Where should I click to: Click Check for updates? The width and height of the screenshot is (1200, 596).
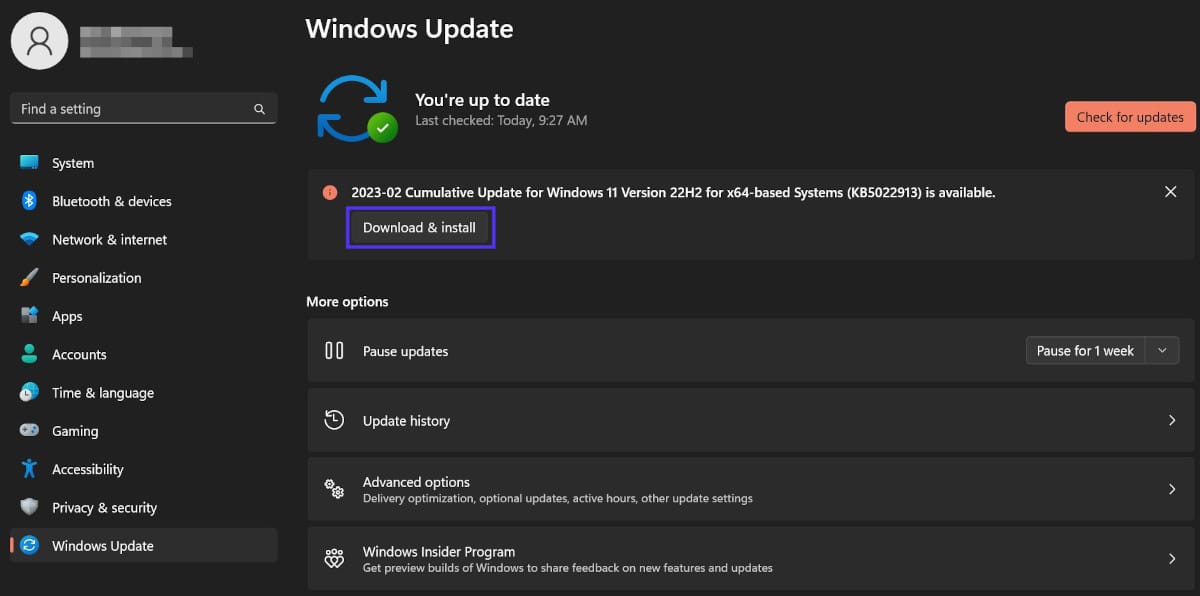pyautogui.click(x=1129, y=116)
